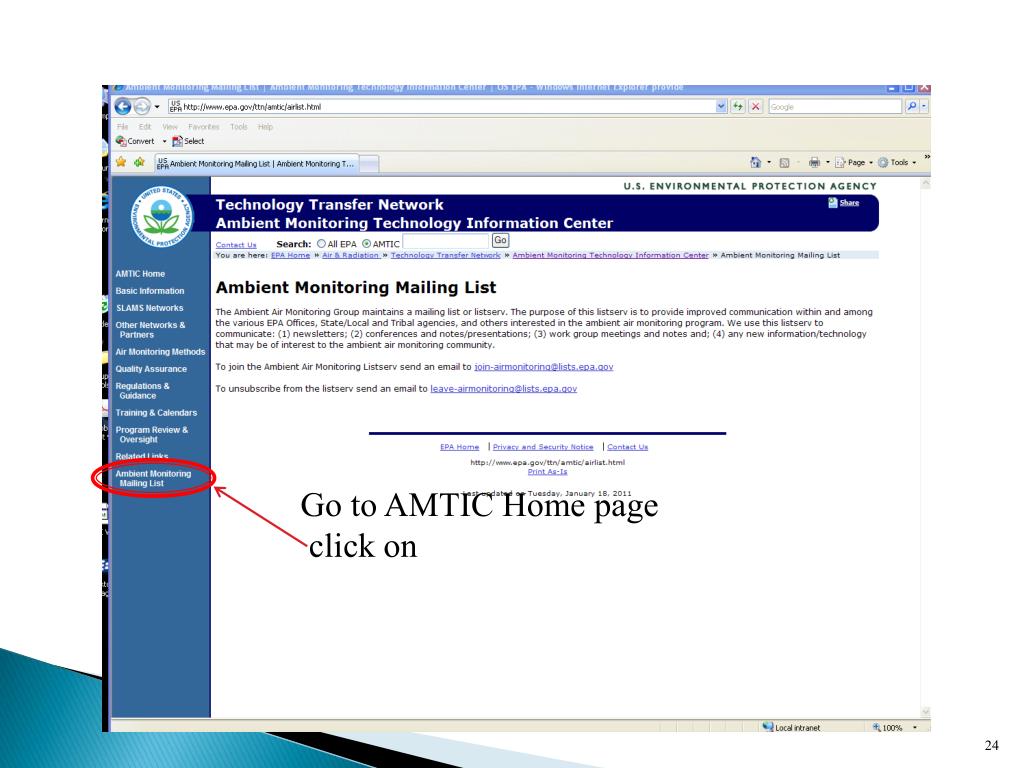Open Training & Calendars sidebar link
This screenshot has width=1024, height=768.
pos(156,412)
